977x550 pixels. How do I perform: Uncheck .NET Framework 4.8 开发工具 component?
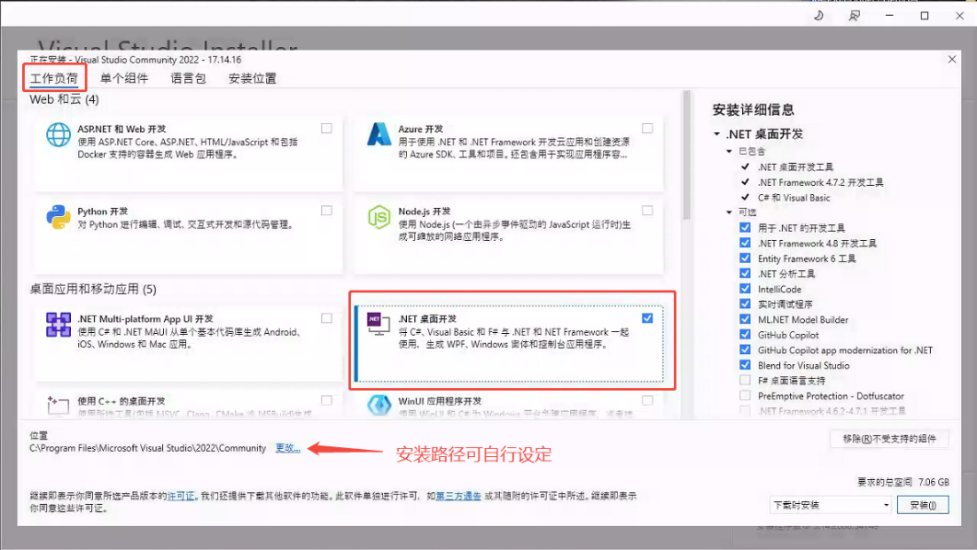point(745,243)
